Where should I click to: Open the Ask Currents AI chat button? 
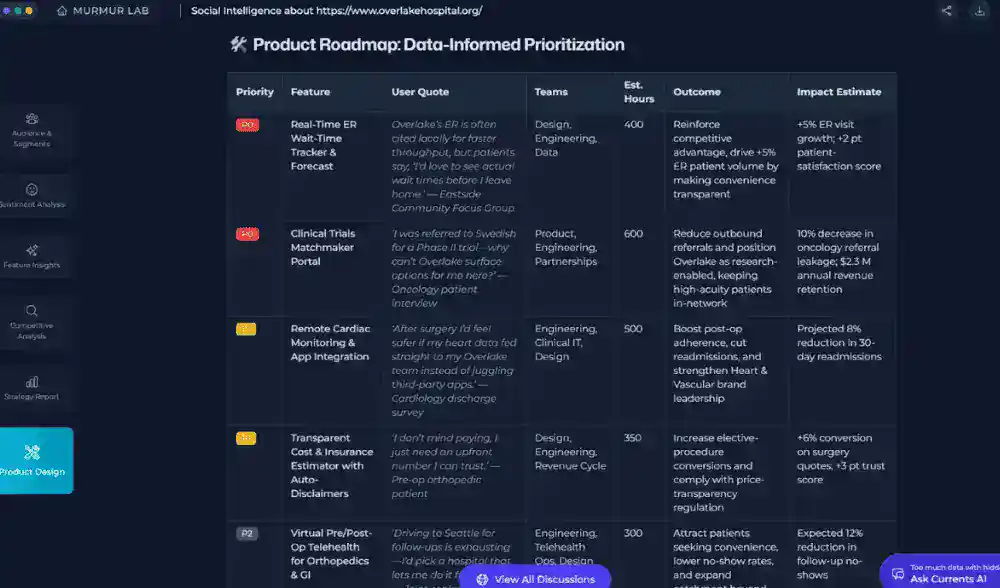940,573
